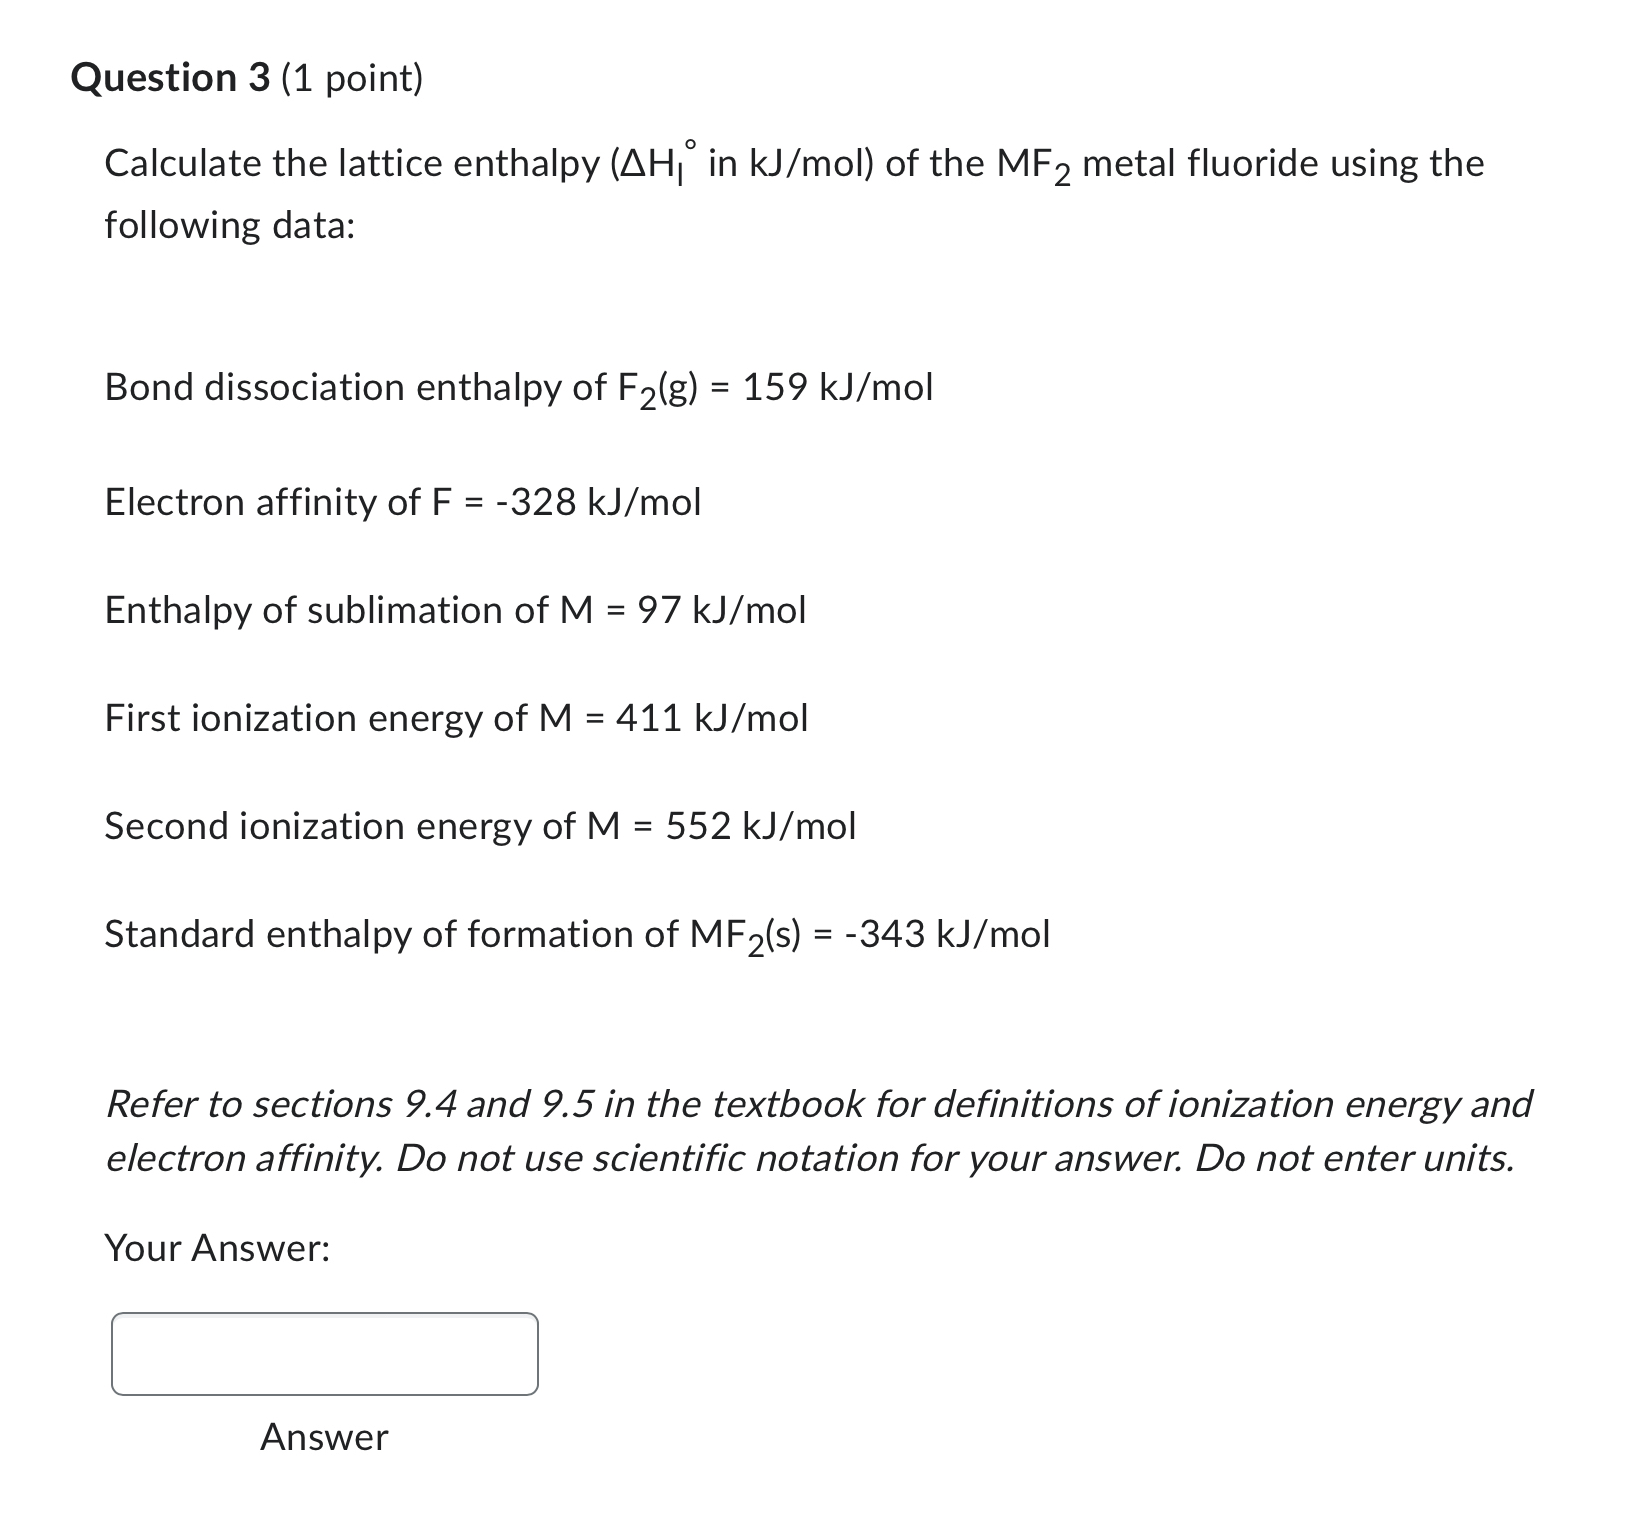Click the italic textbook reference note

tap(810, 1130)
